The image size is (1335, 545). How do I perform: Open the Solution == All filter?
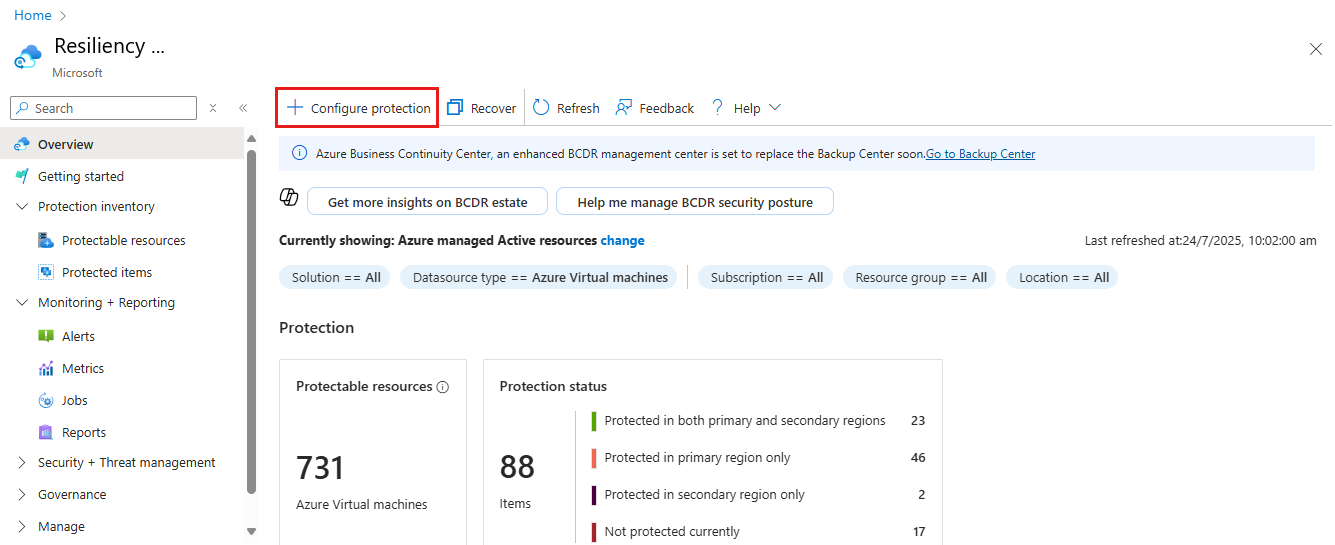tap(336, 278)
